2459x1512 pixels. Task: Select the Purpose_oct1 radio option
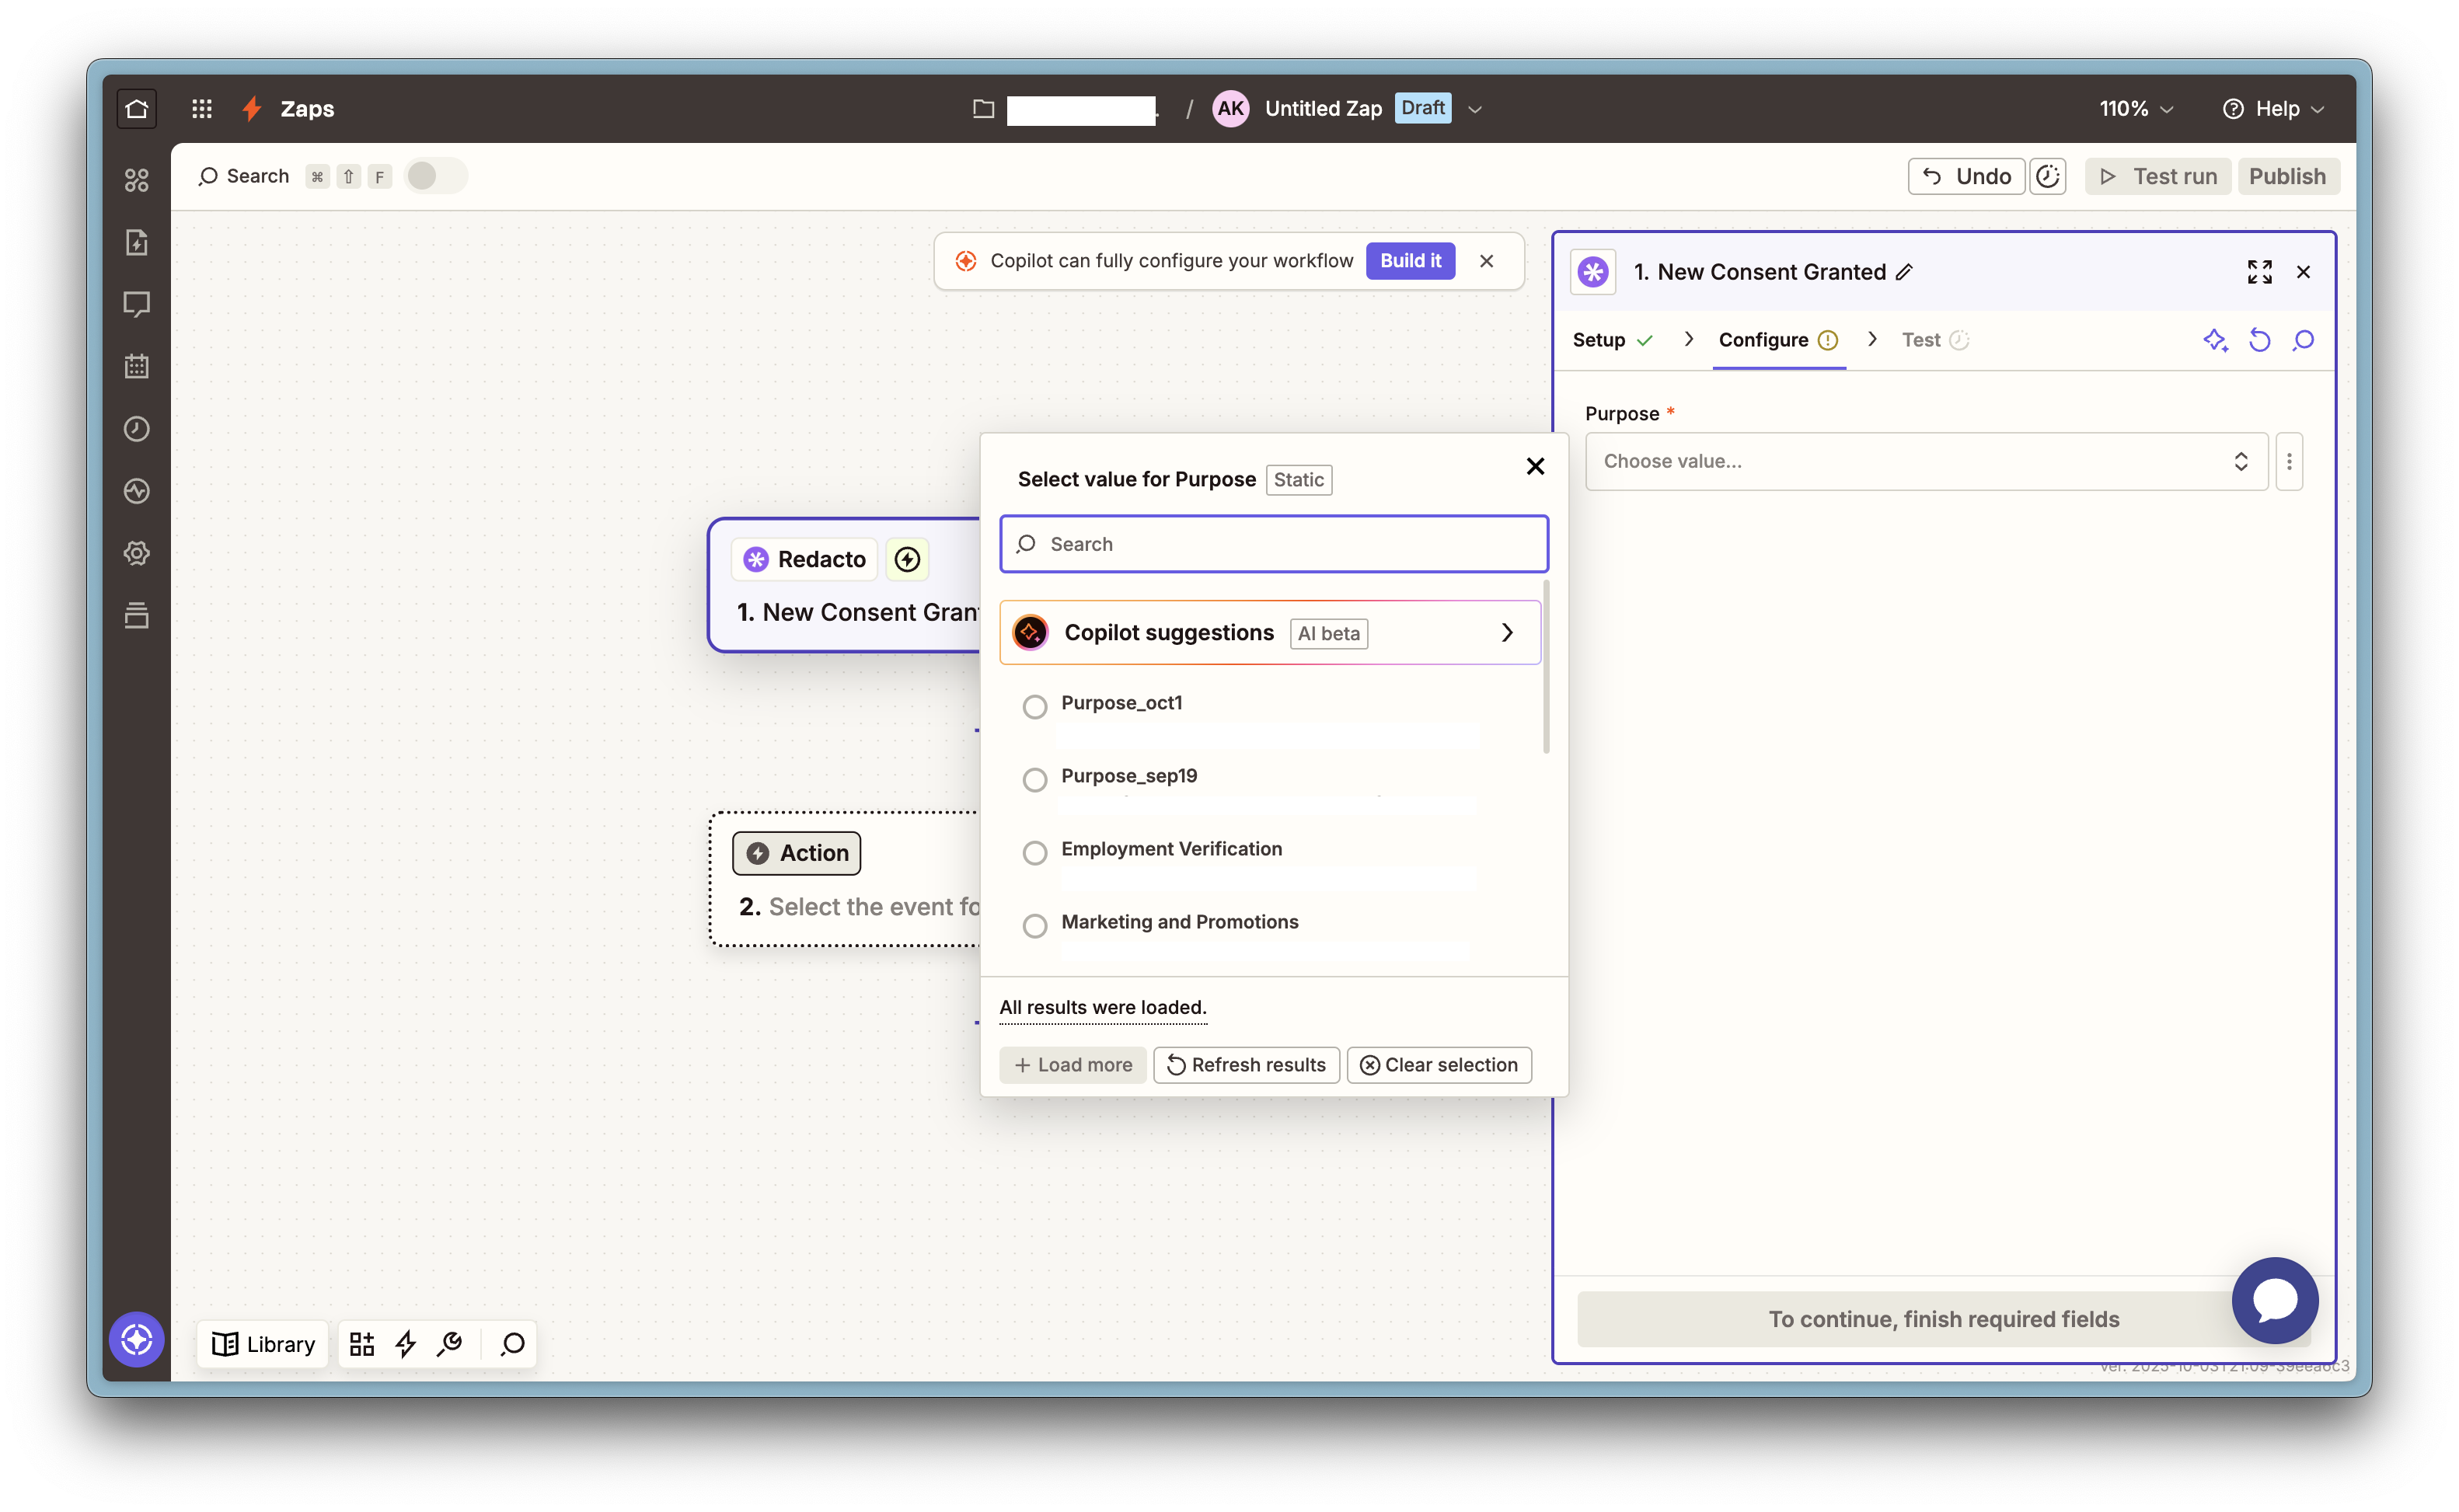pos(1035,707)
